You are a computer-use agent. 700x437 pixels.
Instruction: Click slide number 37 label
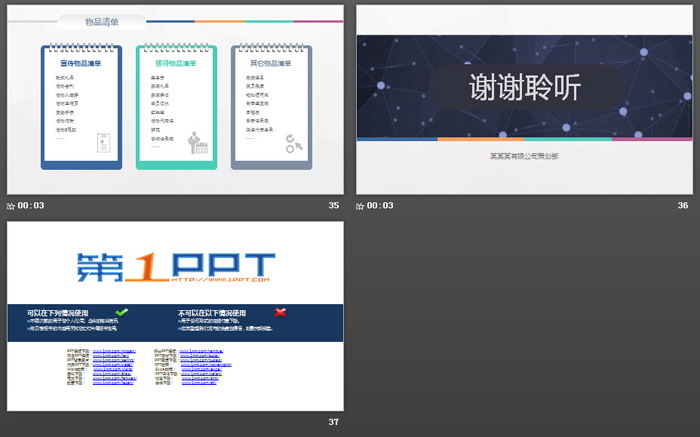coord(333,422)
